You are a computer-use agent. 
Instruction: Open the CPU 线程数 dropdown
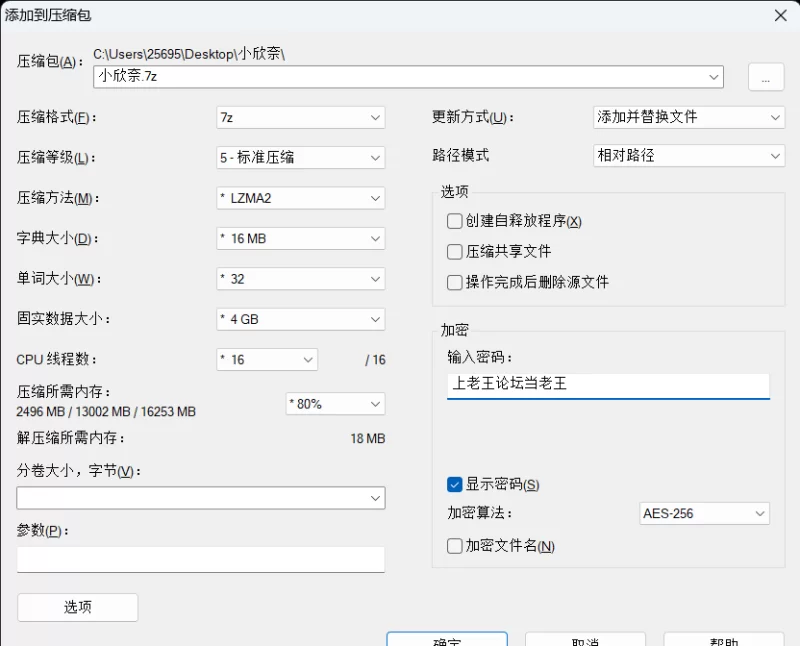point(267,359)
